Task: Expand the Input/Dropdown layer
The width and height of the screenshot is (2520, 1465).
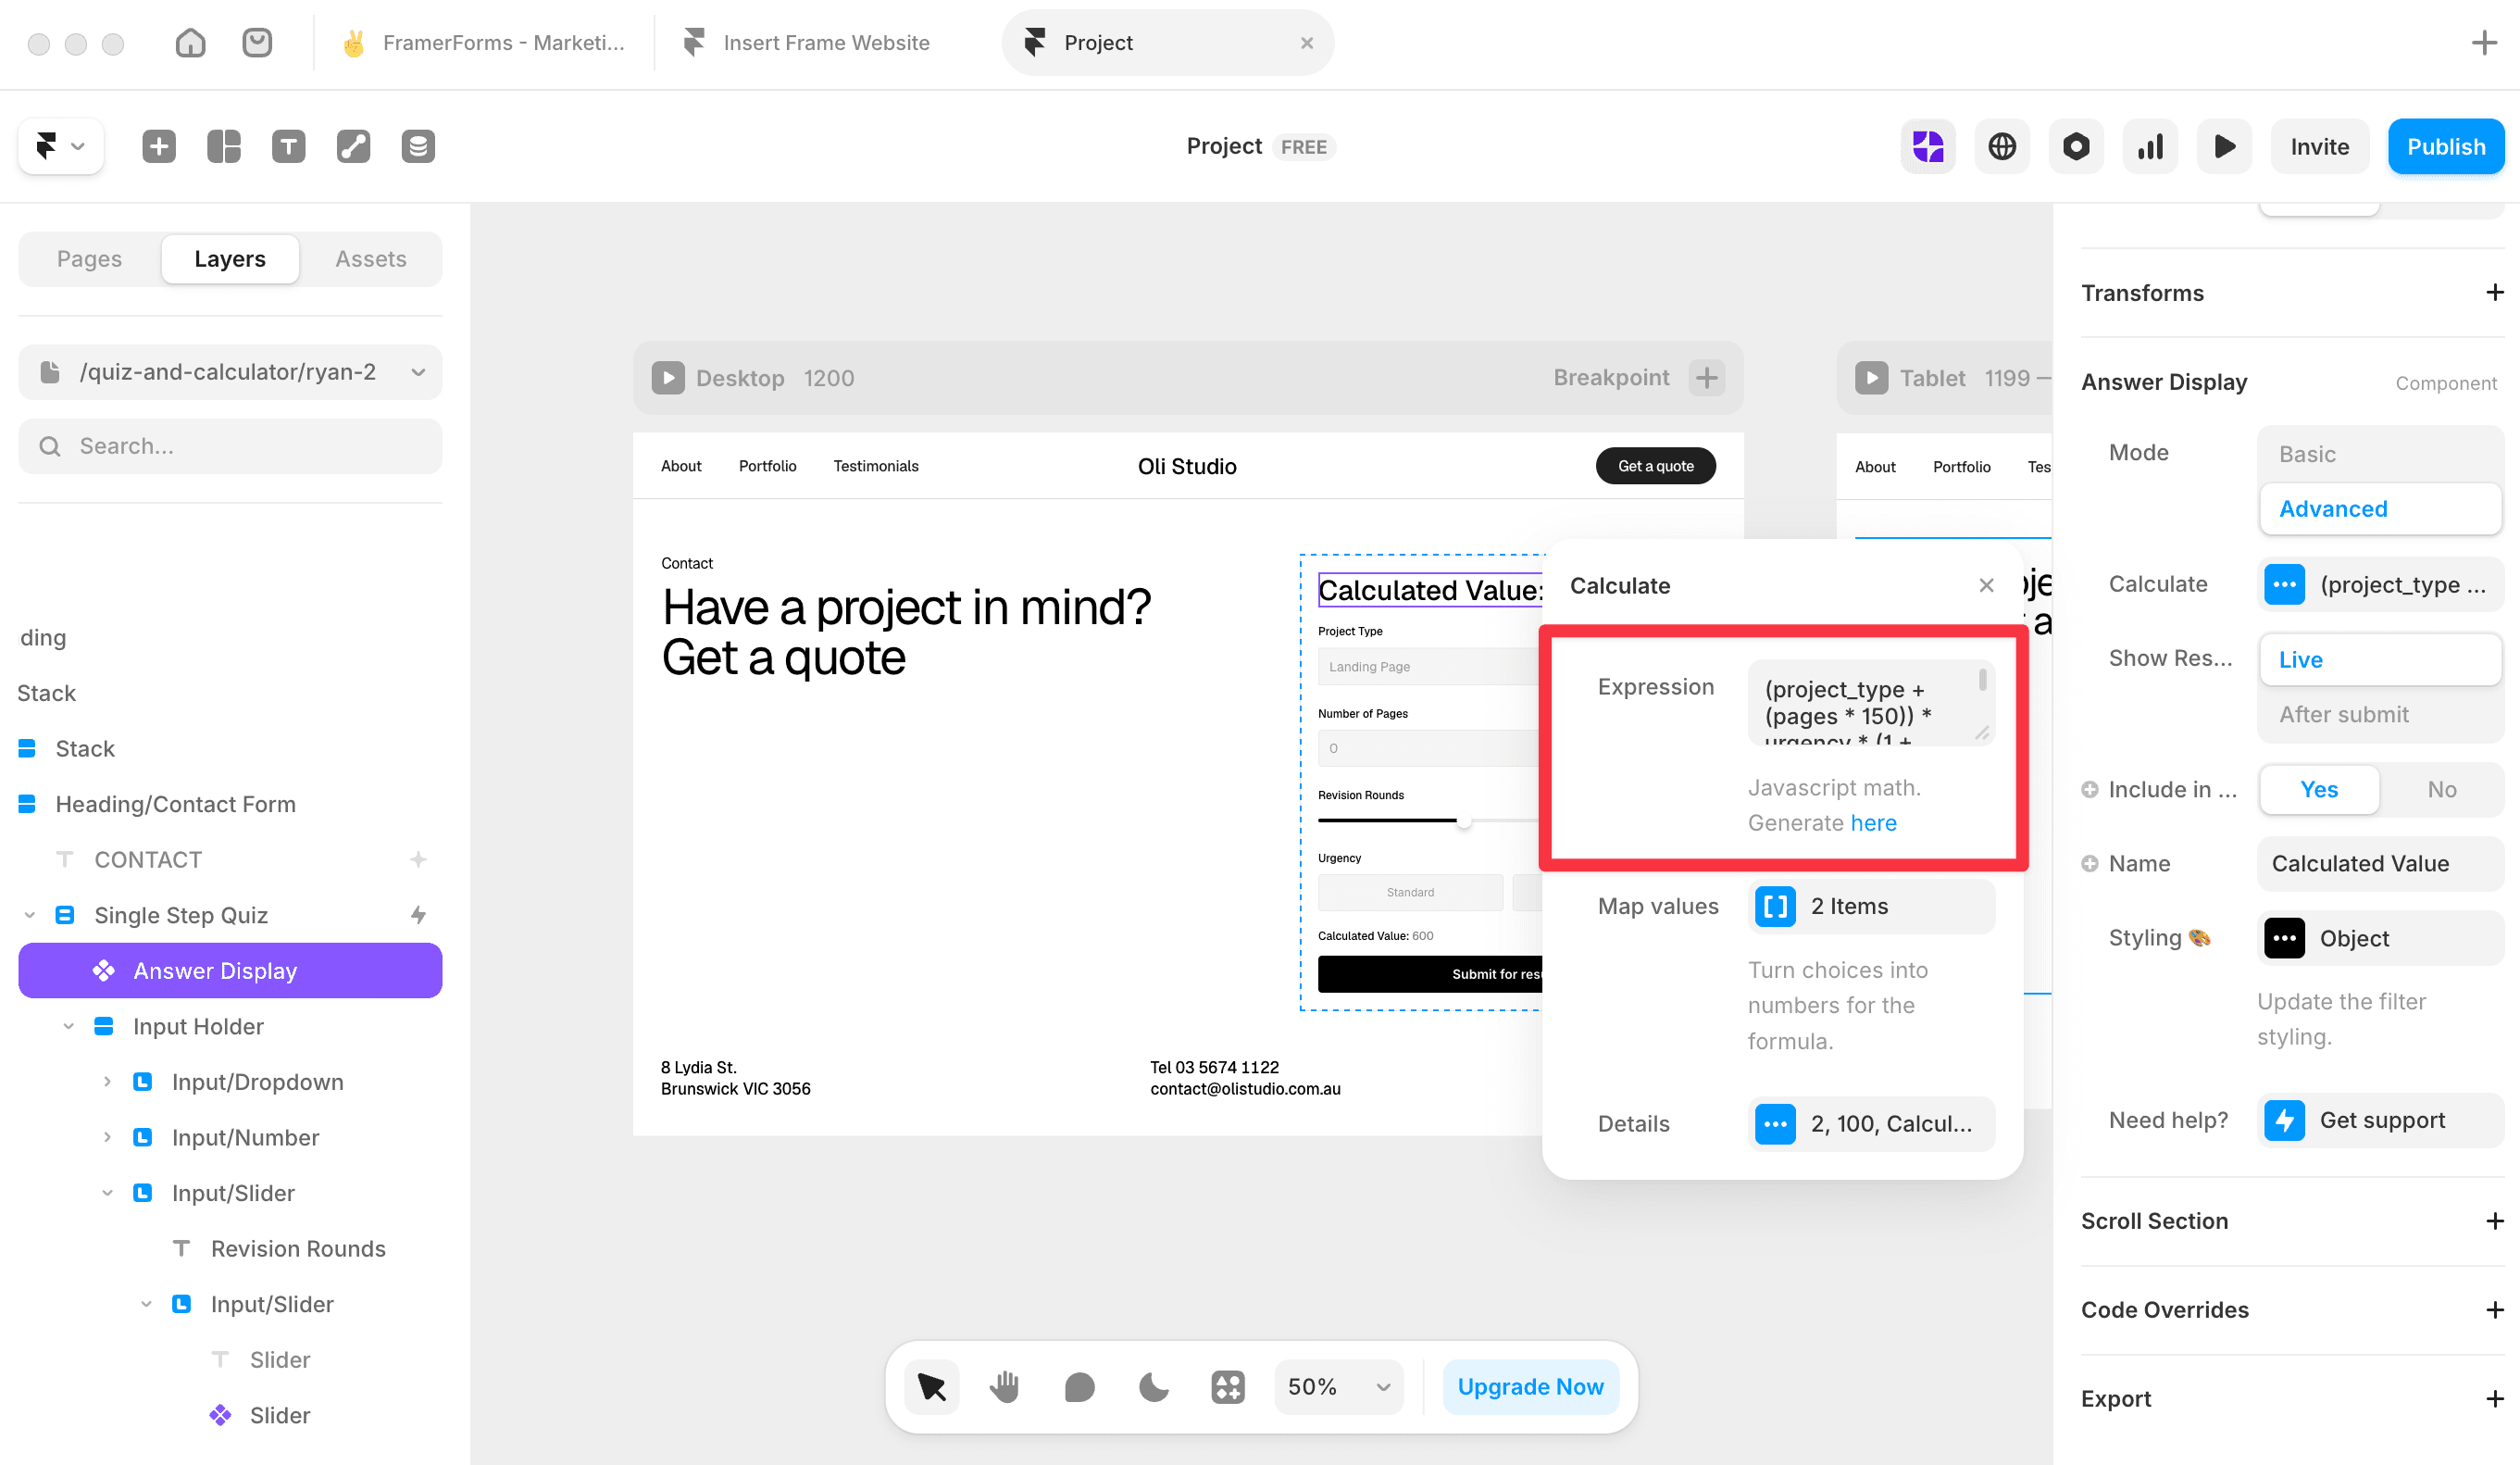Action: pos(107,1081)
